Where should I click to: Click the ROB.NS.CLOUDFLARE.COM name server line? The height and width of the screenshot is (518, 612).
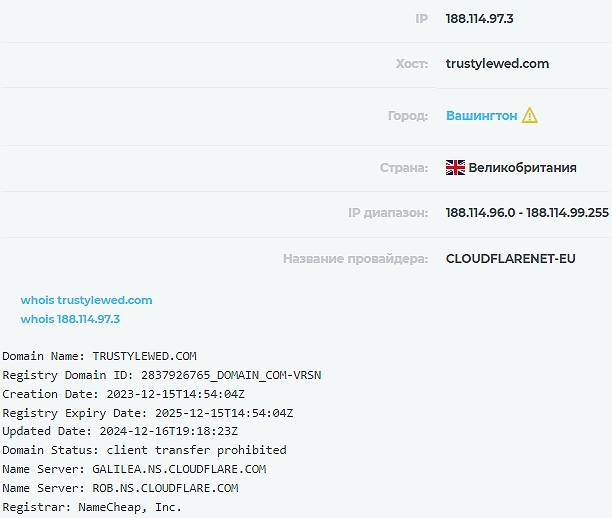[x=120, y=488]
